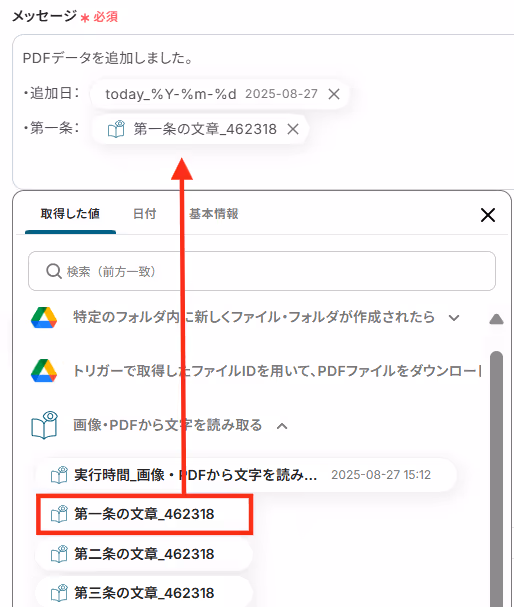The height and width of the screenshot is (607, 514).
Task: Click the 特定のフォルダ内に新しくファイル・フォルダが作成されたら label
Action: click(x=254, y=317)
